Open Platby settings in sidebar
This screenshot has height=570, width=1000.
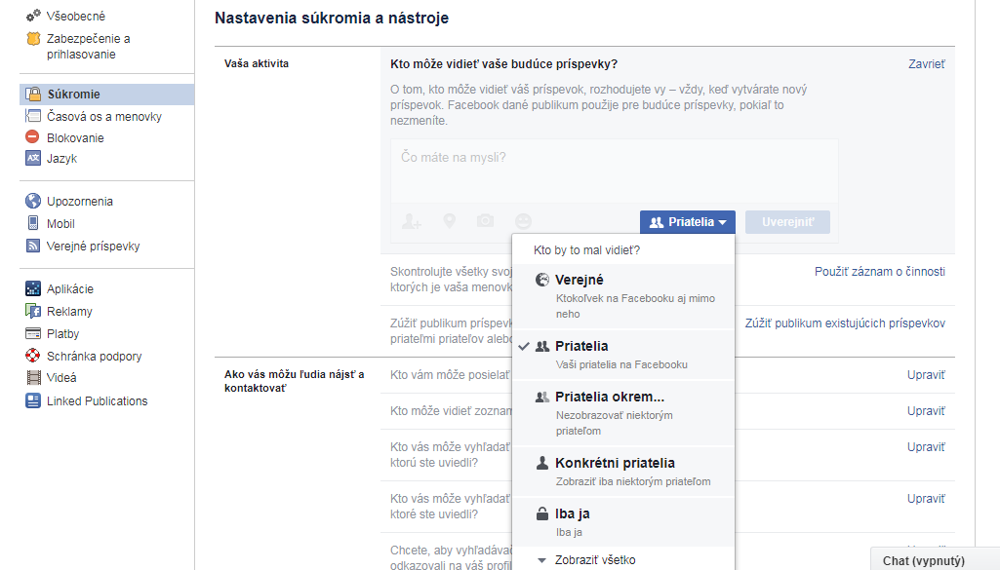(63, 333)
